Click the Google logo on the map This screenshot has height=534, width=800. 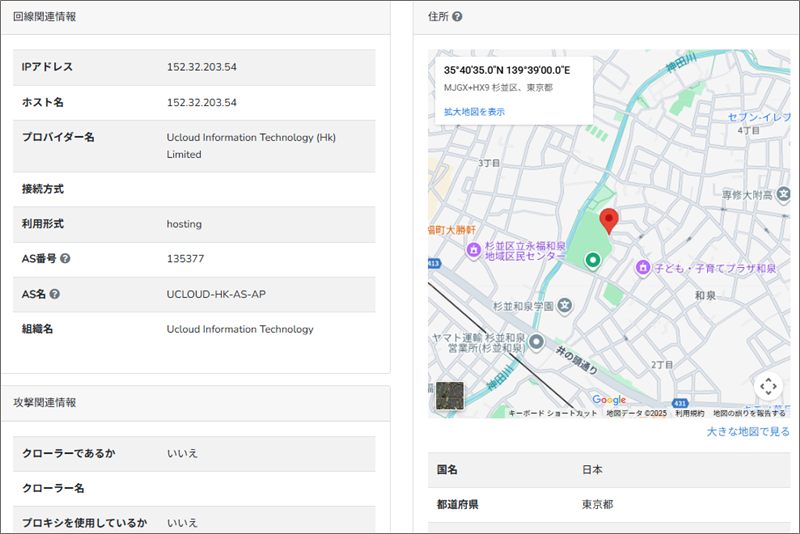click(x=608, y=400)
